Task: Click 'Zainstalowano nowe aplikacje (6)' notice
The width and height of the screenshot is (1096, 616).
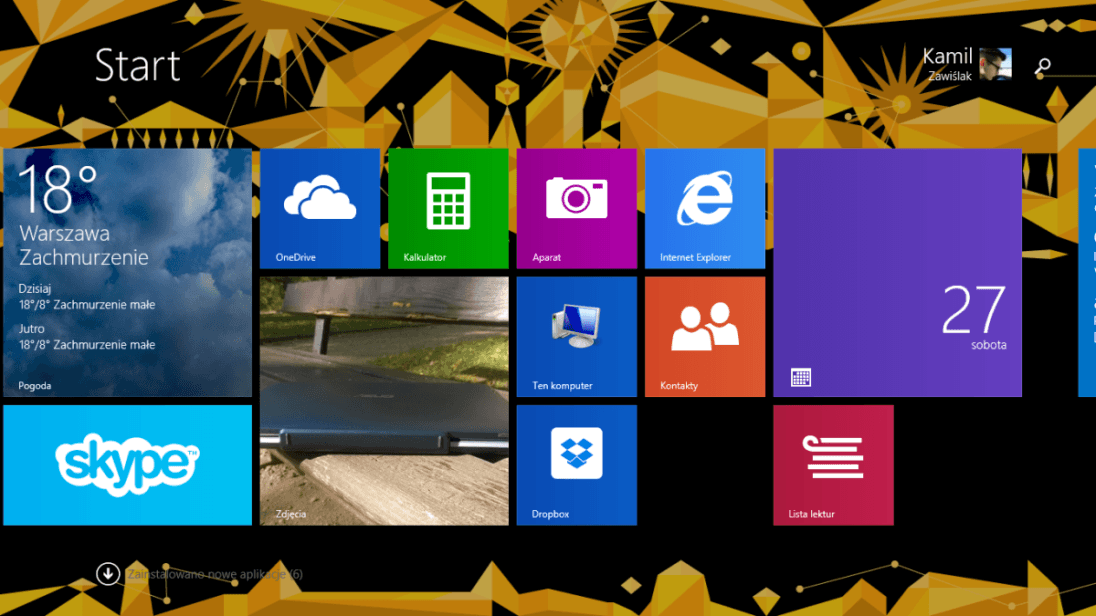Action: (215, 574)
